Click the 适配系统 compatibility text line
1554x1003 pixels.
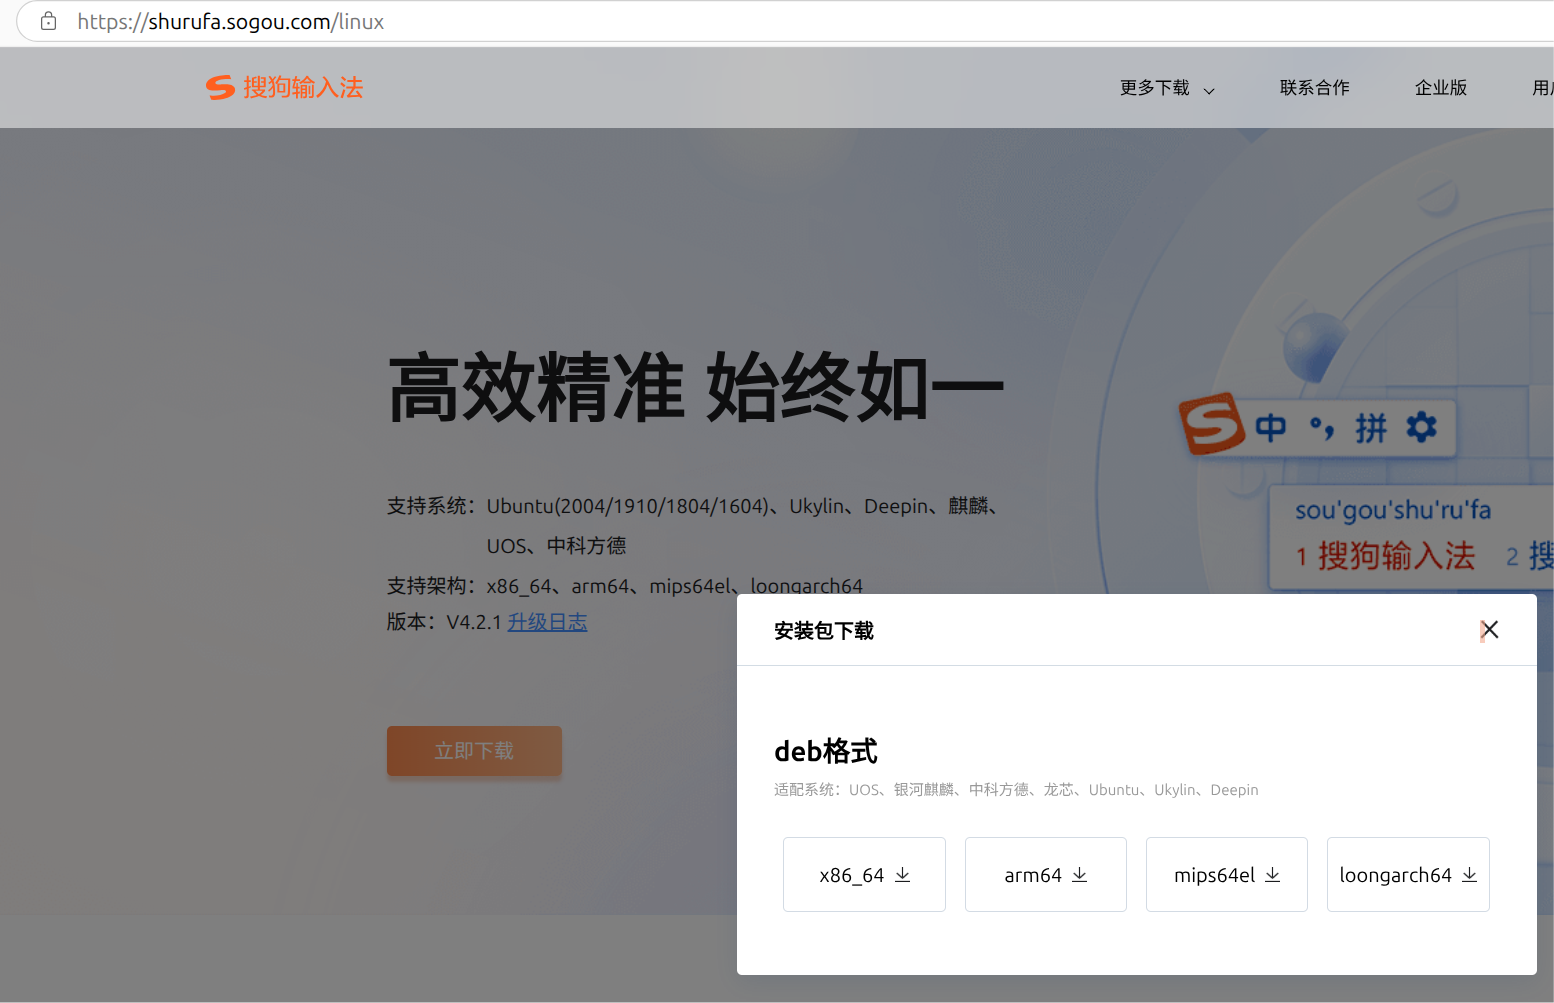pos(1016,790)
